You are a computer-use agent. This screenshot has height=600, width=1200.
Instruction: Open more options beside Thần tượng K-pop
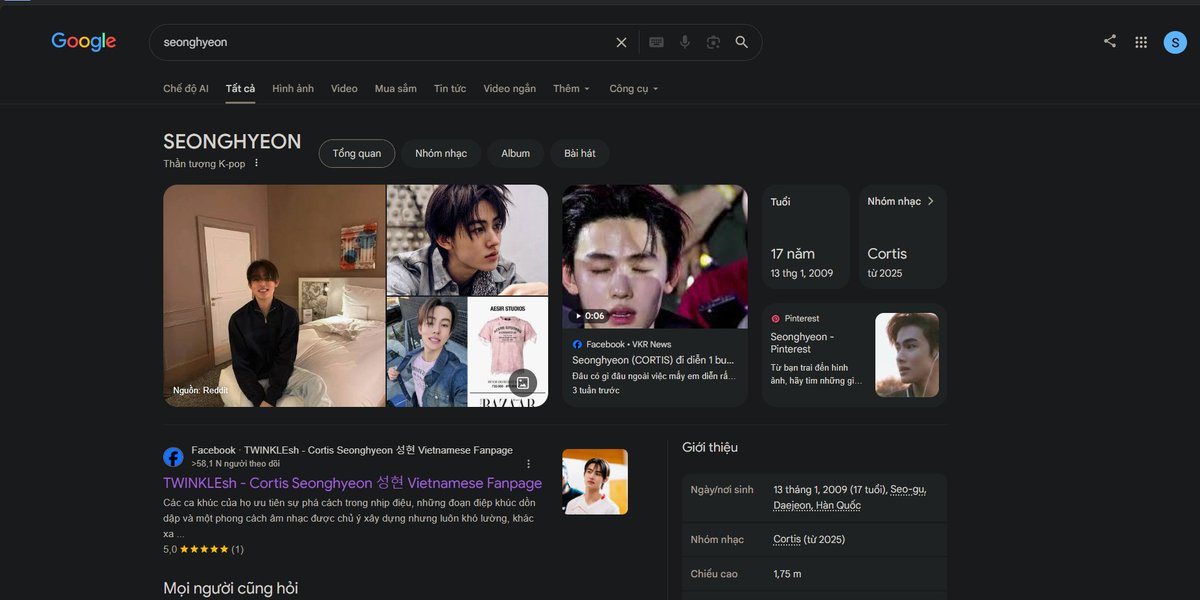coord(256,163)
